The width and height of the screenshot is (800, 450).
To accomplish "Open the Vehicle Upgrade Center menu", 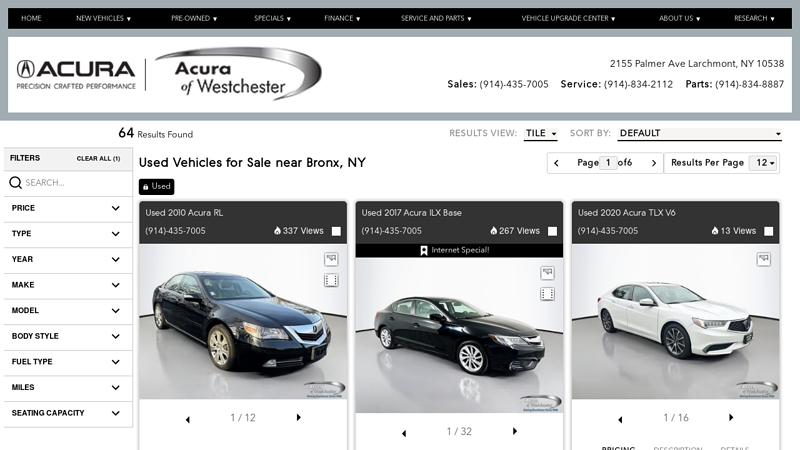I will tap(568, 18).
